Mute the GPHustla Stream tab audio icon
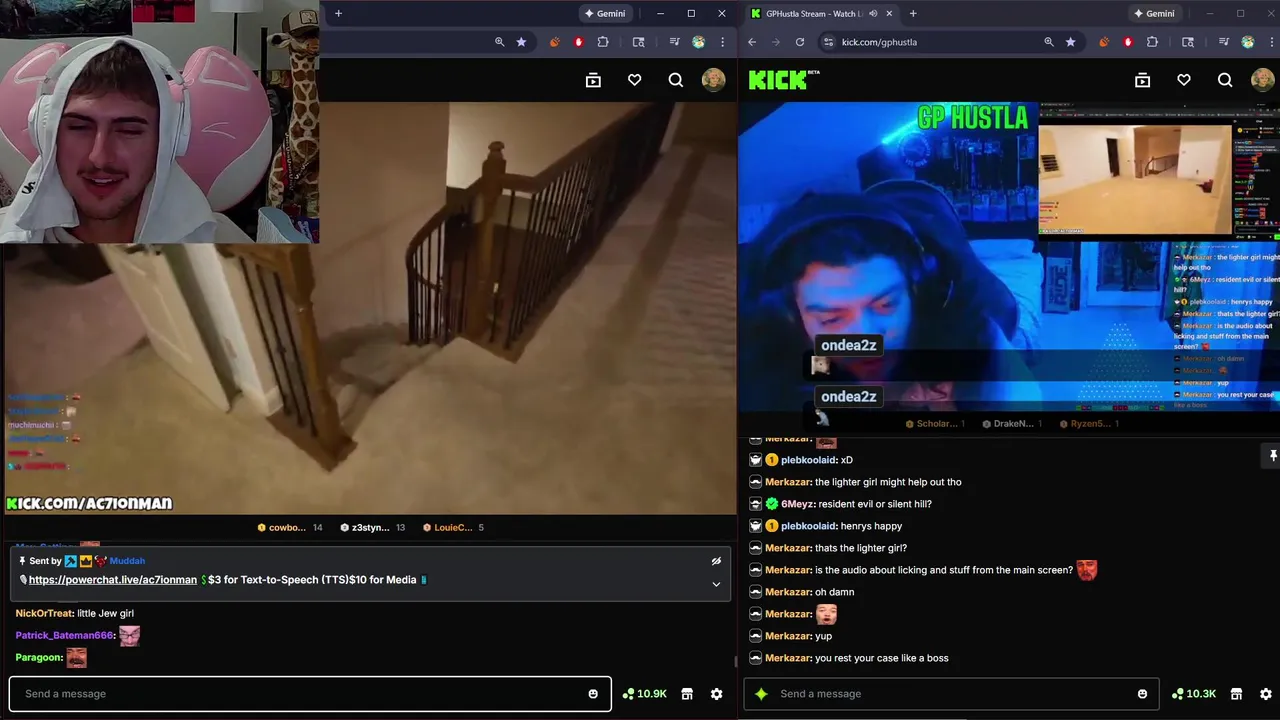This screenshot has width=1280, height=720. point(873,13)
